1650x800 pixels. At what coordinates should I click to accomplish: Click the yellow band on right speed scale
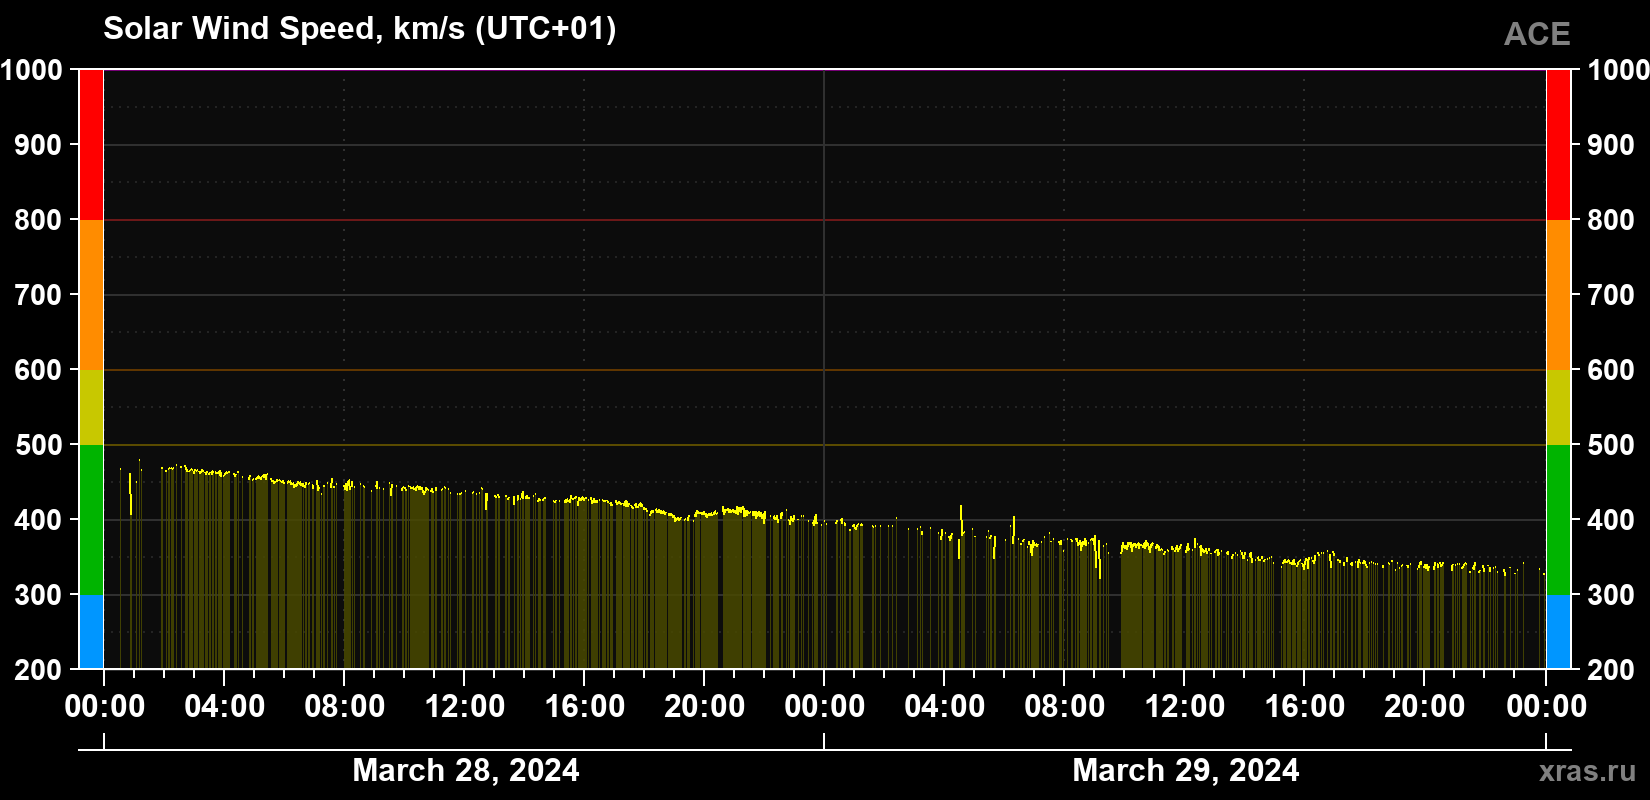[x=1558, y=407]
